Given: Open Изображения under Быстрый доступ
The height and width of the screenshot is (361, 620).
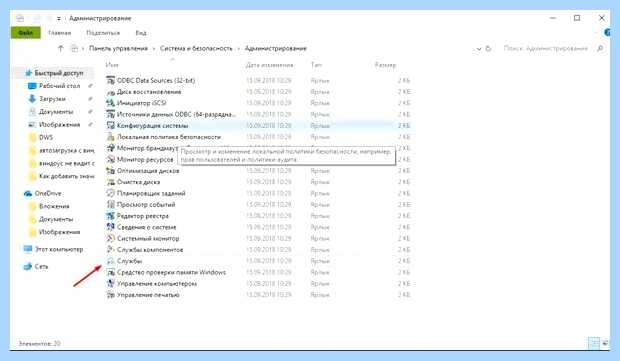Looking at the screenshot, I should pos(59,125).
